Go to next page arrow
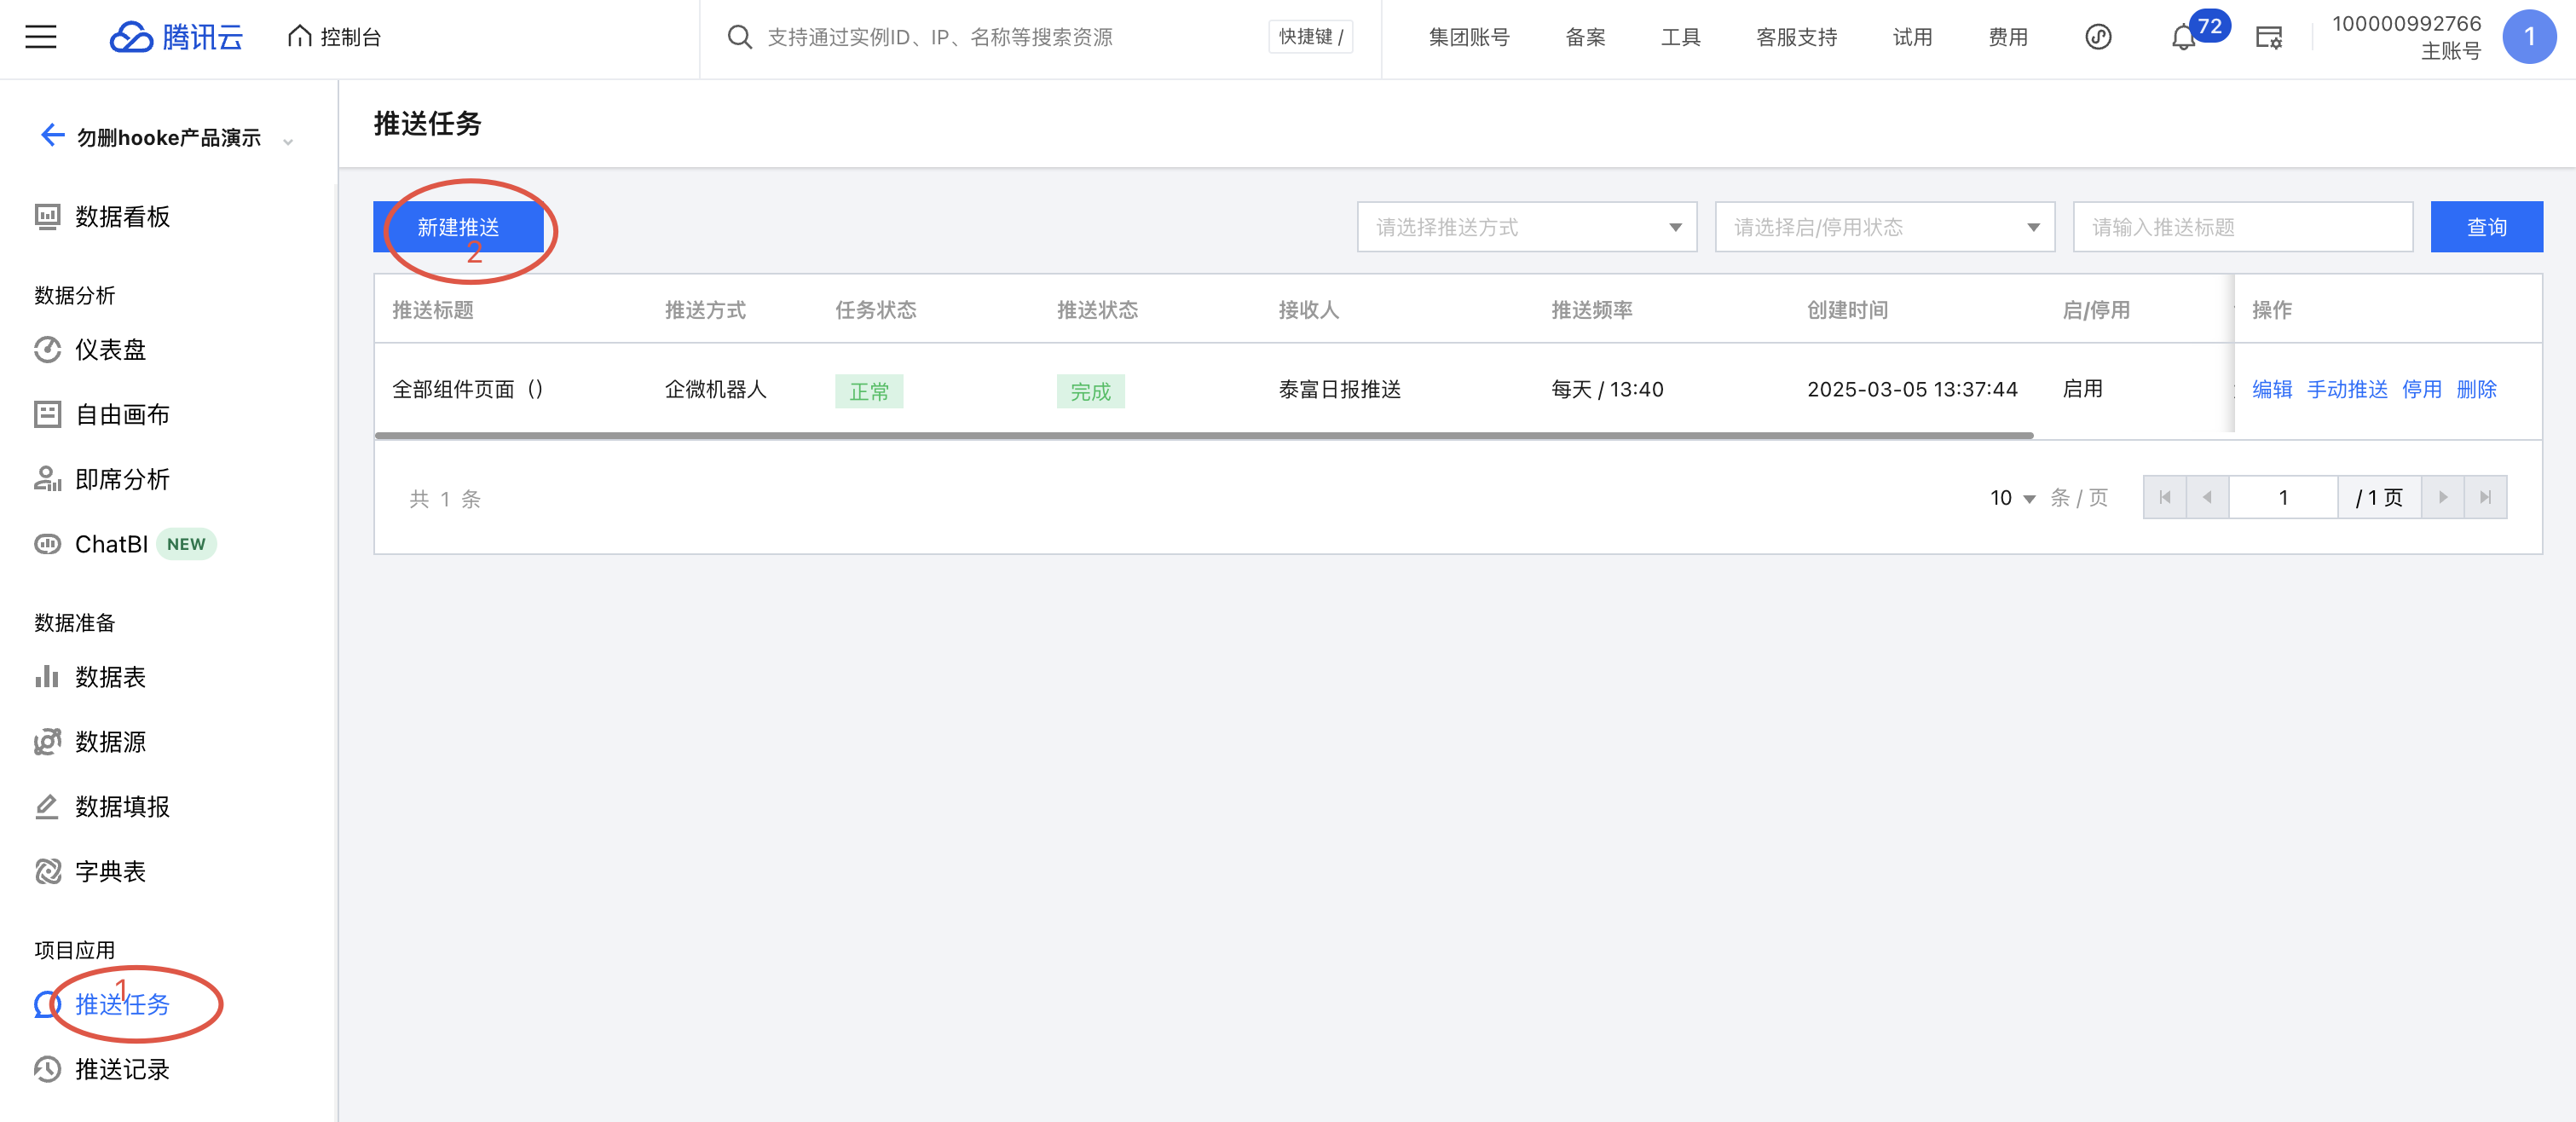This screenshot has height=1122, width=2576. click(x=2443, y=497)
